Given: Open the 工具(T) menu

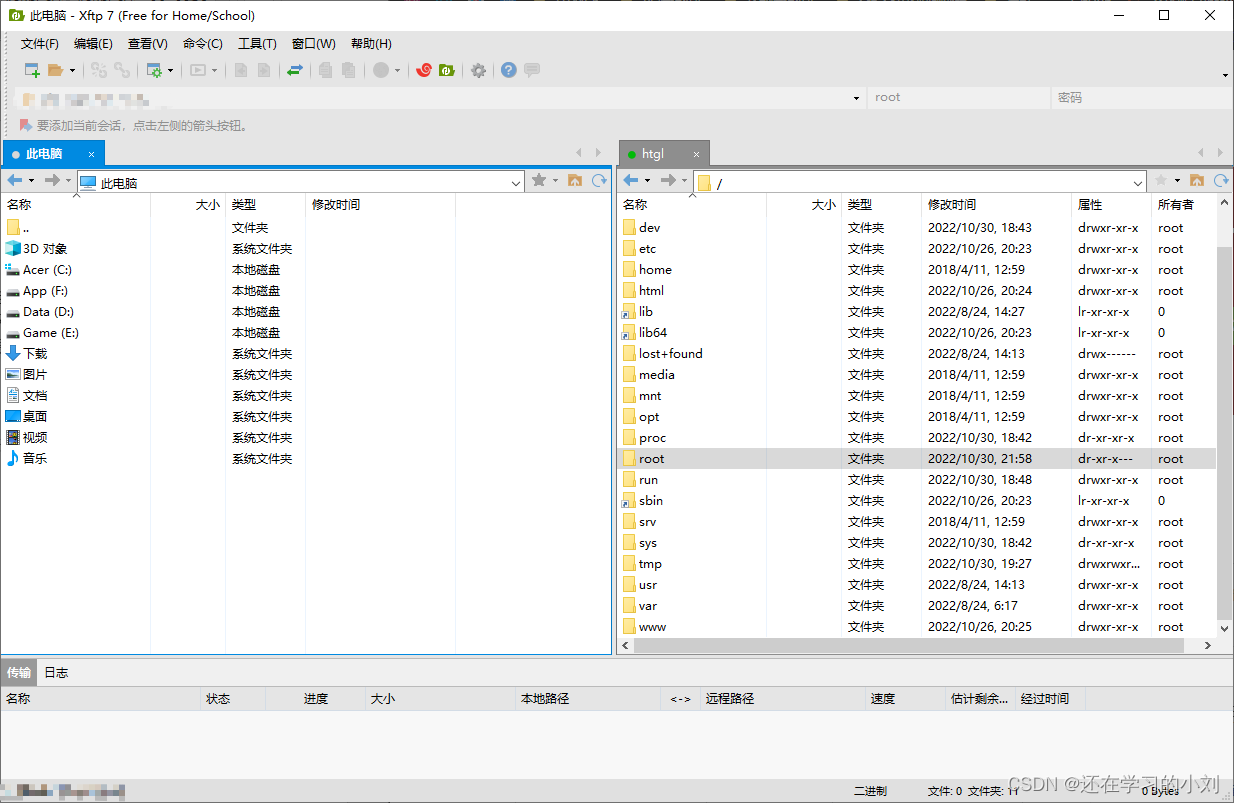Looking at the screenshot, I should (x=257, y=44).
